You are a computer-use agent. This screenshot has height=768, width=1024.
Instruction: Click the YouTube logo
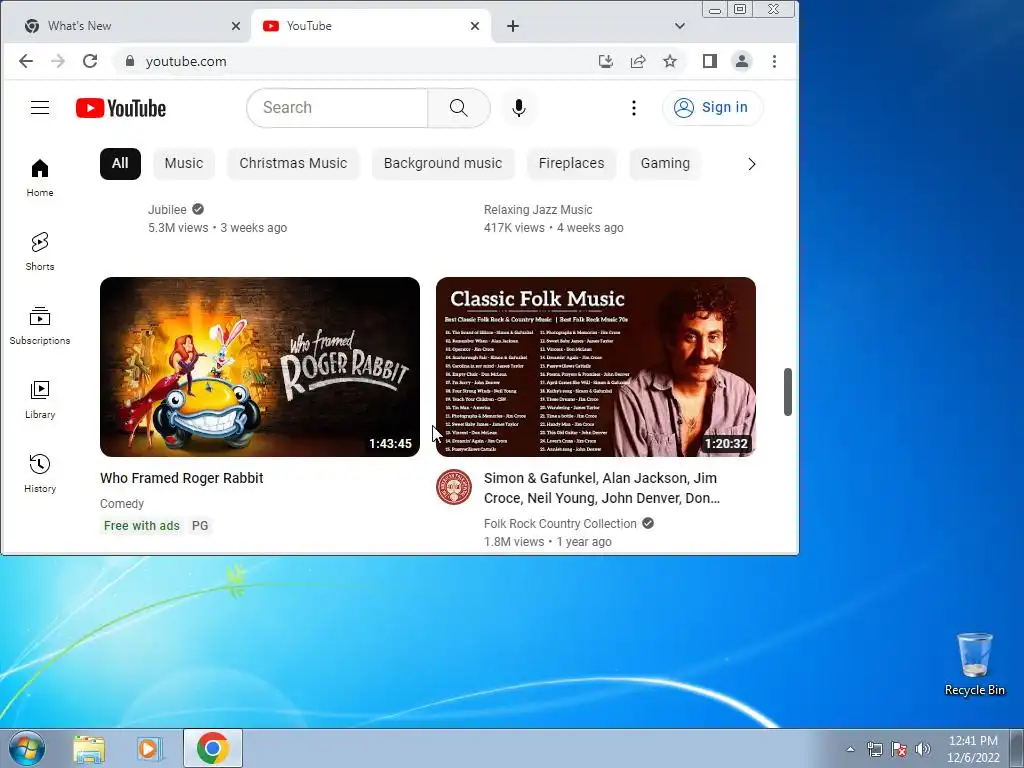121,108
